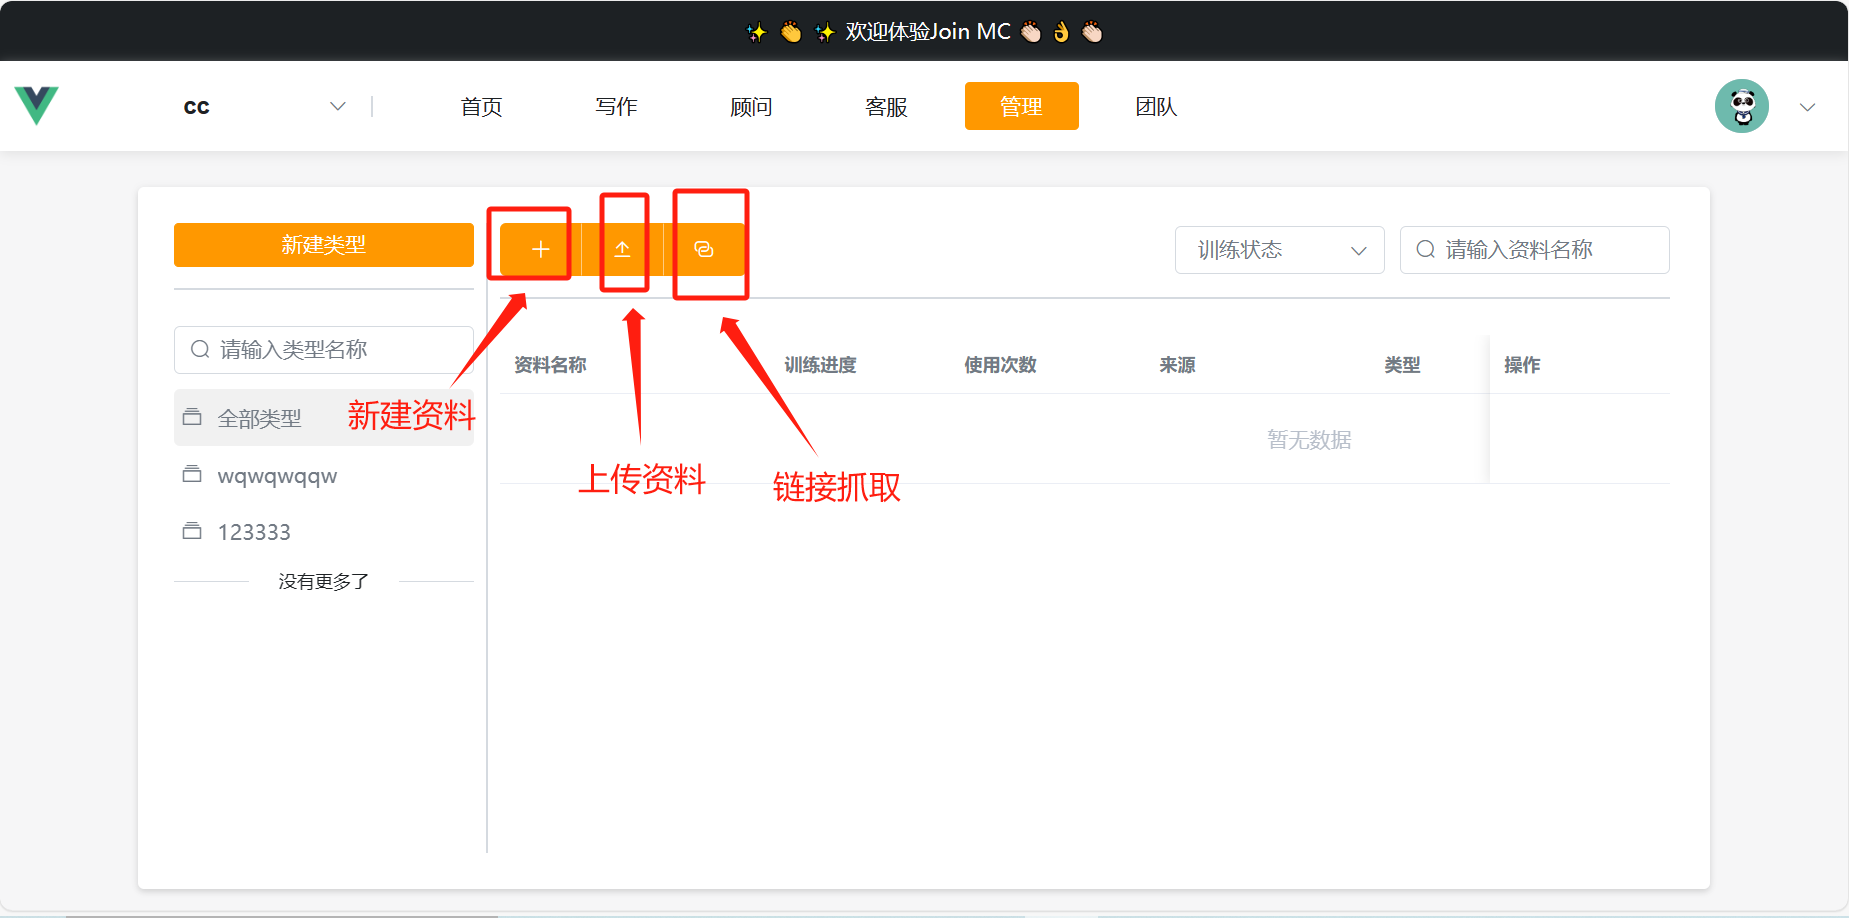Click the green V logo

[37, 105]
